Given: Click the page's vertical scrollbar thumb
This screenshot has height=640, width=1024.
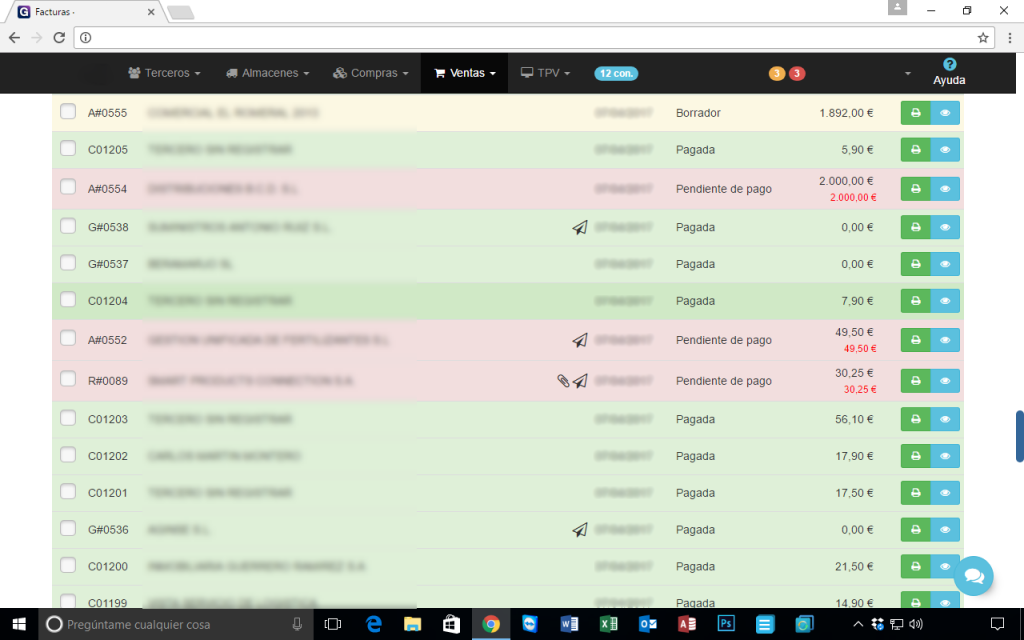Looking at the screenshot, I should (1019, 436).
